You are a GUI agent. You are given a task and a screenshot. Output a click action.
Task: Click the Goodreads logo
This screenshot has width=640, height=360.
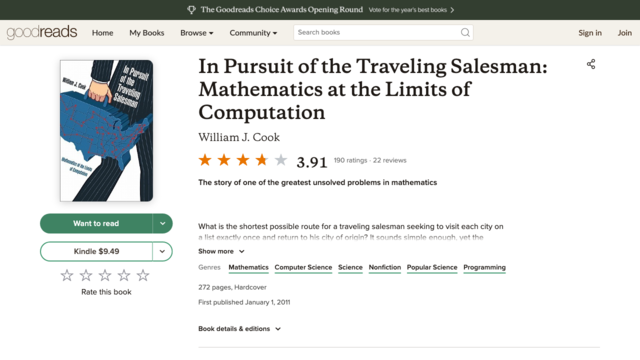pos(42,32)
